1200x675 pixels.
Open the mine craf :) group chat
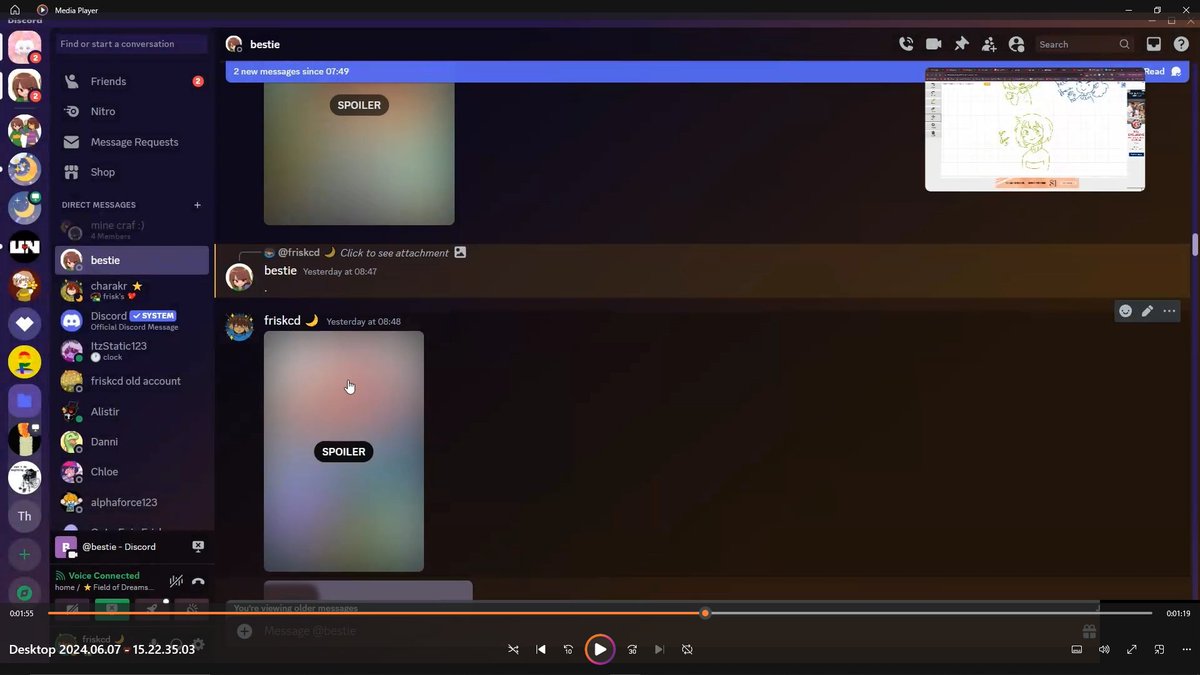click(x=132, y=230)
